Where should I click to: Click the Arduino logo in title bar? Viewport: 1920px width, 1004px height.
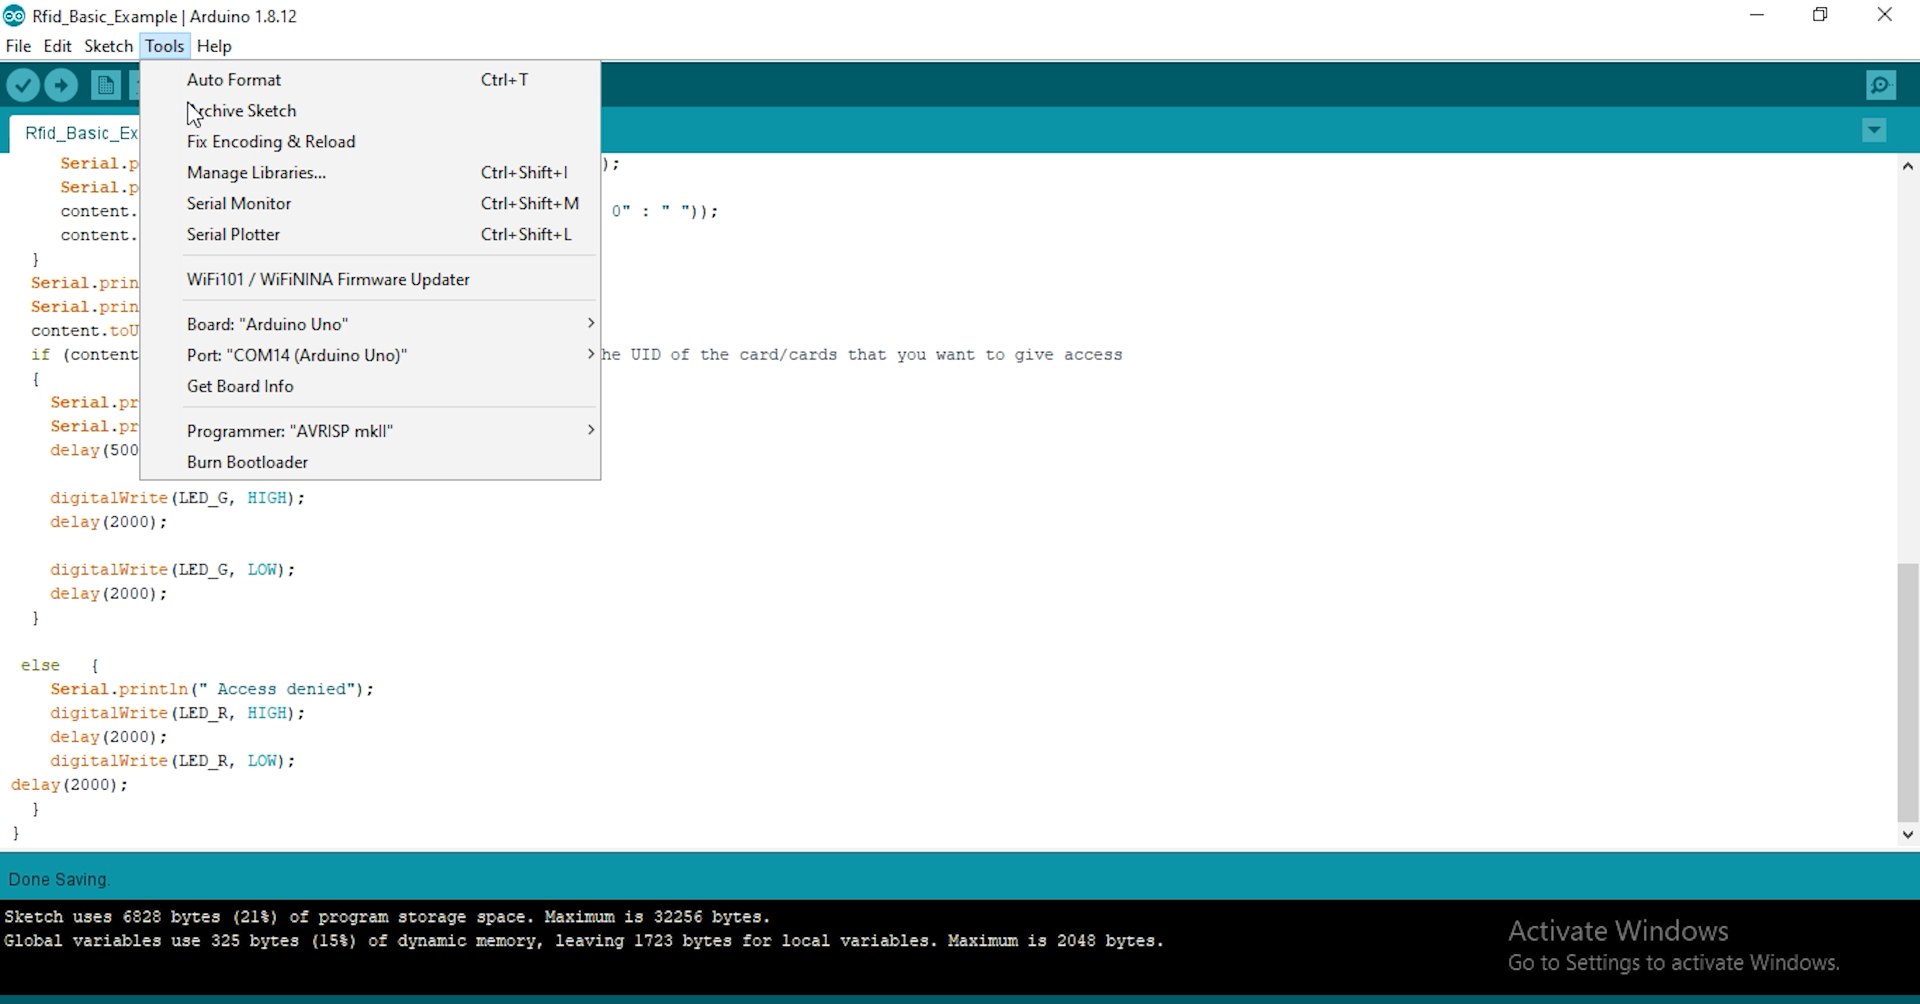[14, 16]
